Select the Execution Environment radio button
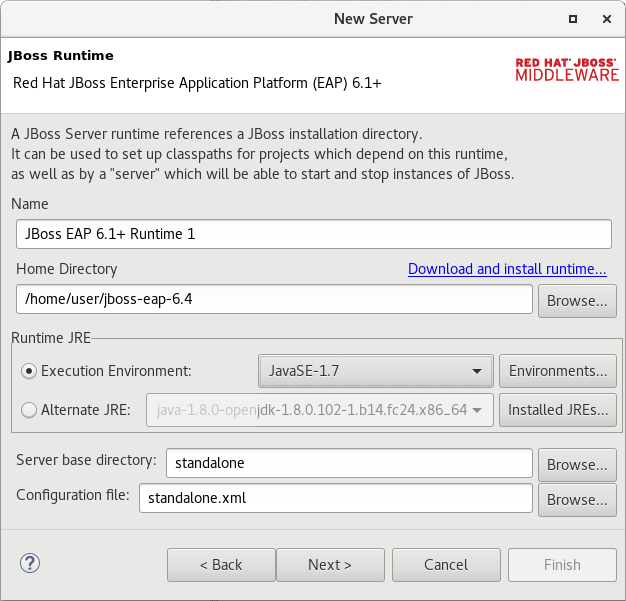The width and height of the screenshot is (626, 601). click(x=29, y=371)
